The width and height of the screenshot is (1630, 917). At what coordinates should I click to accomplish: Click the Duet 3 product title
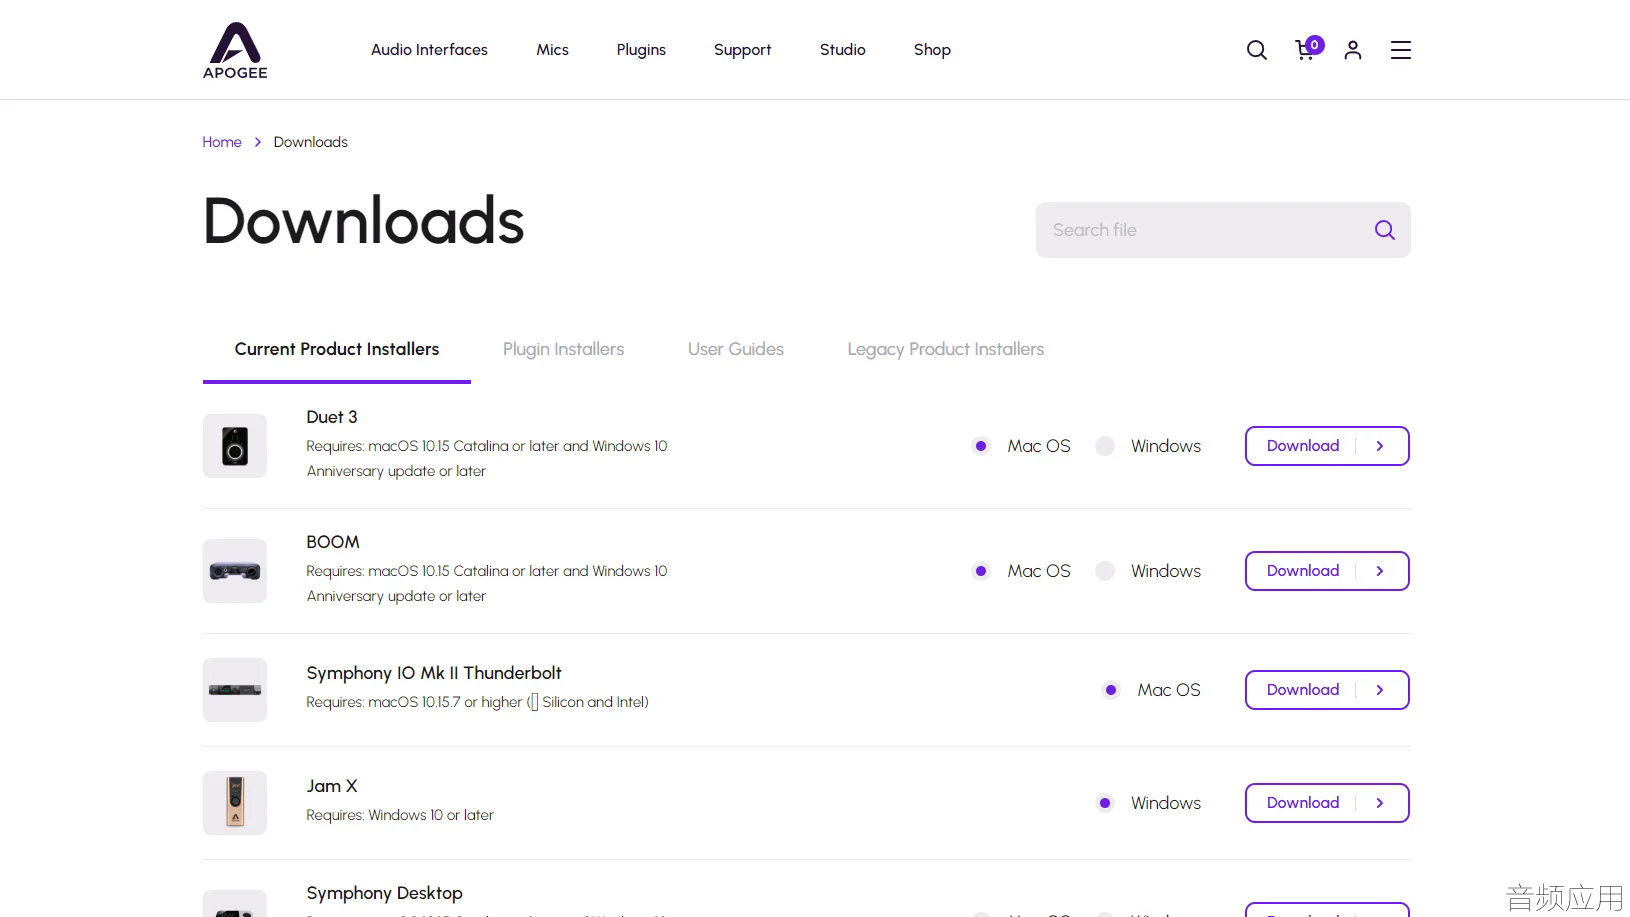click(332, 417)
